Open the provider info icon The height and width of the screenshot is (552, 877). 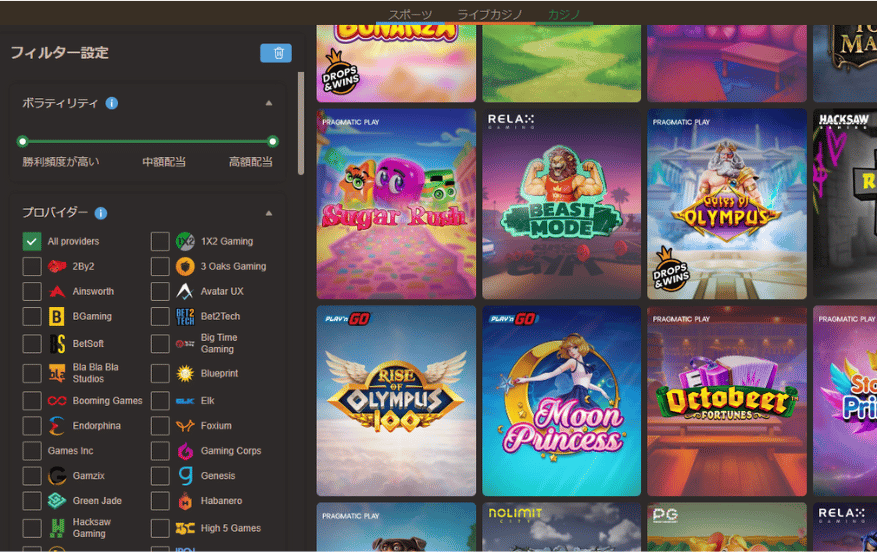coord(101,213)
